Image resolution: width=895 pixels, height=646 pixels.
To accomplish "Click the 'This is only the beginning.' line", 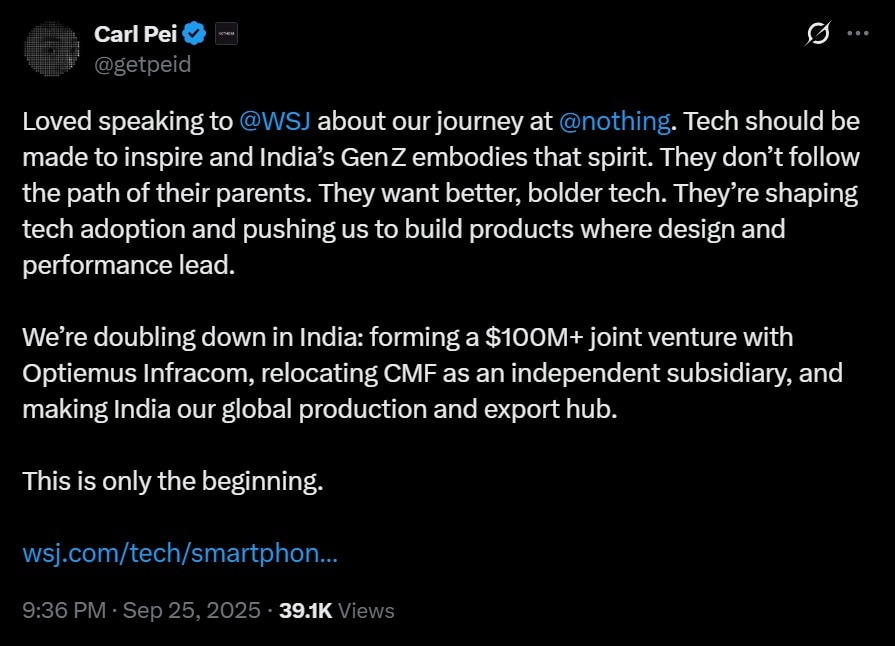I will point(173,481).
